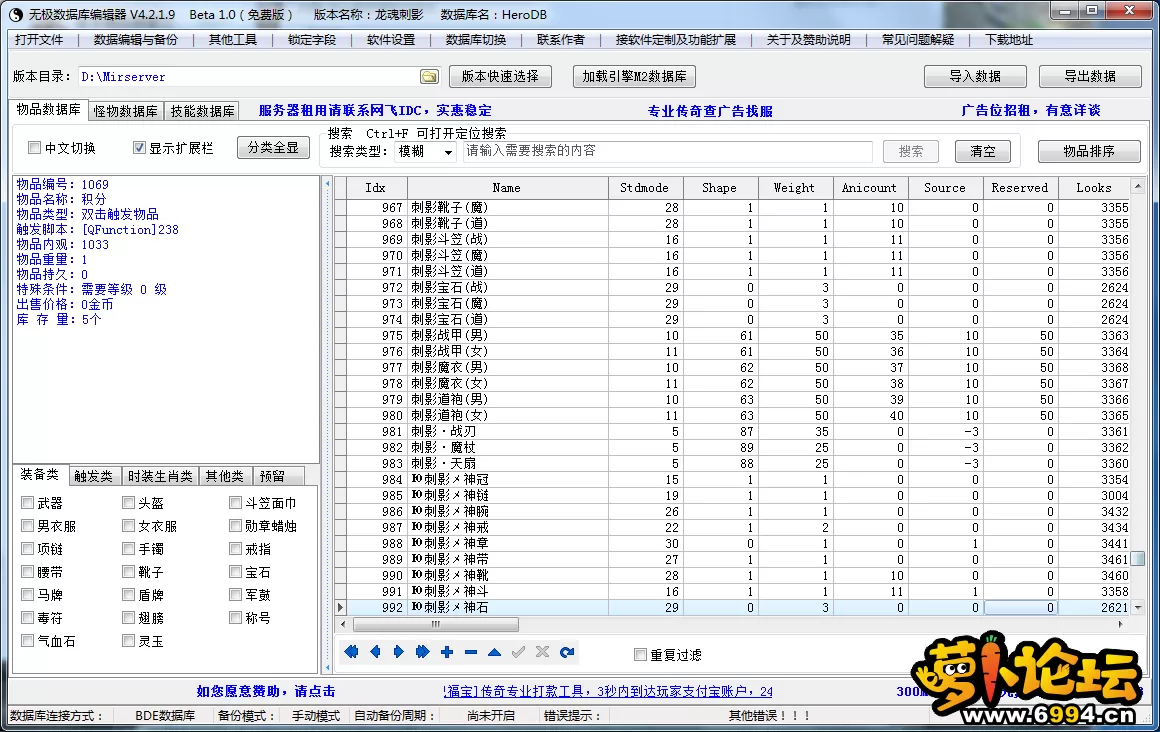Select row 981 刺影·战刃

(x=738, y=432)
